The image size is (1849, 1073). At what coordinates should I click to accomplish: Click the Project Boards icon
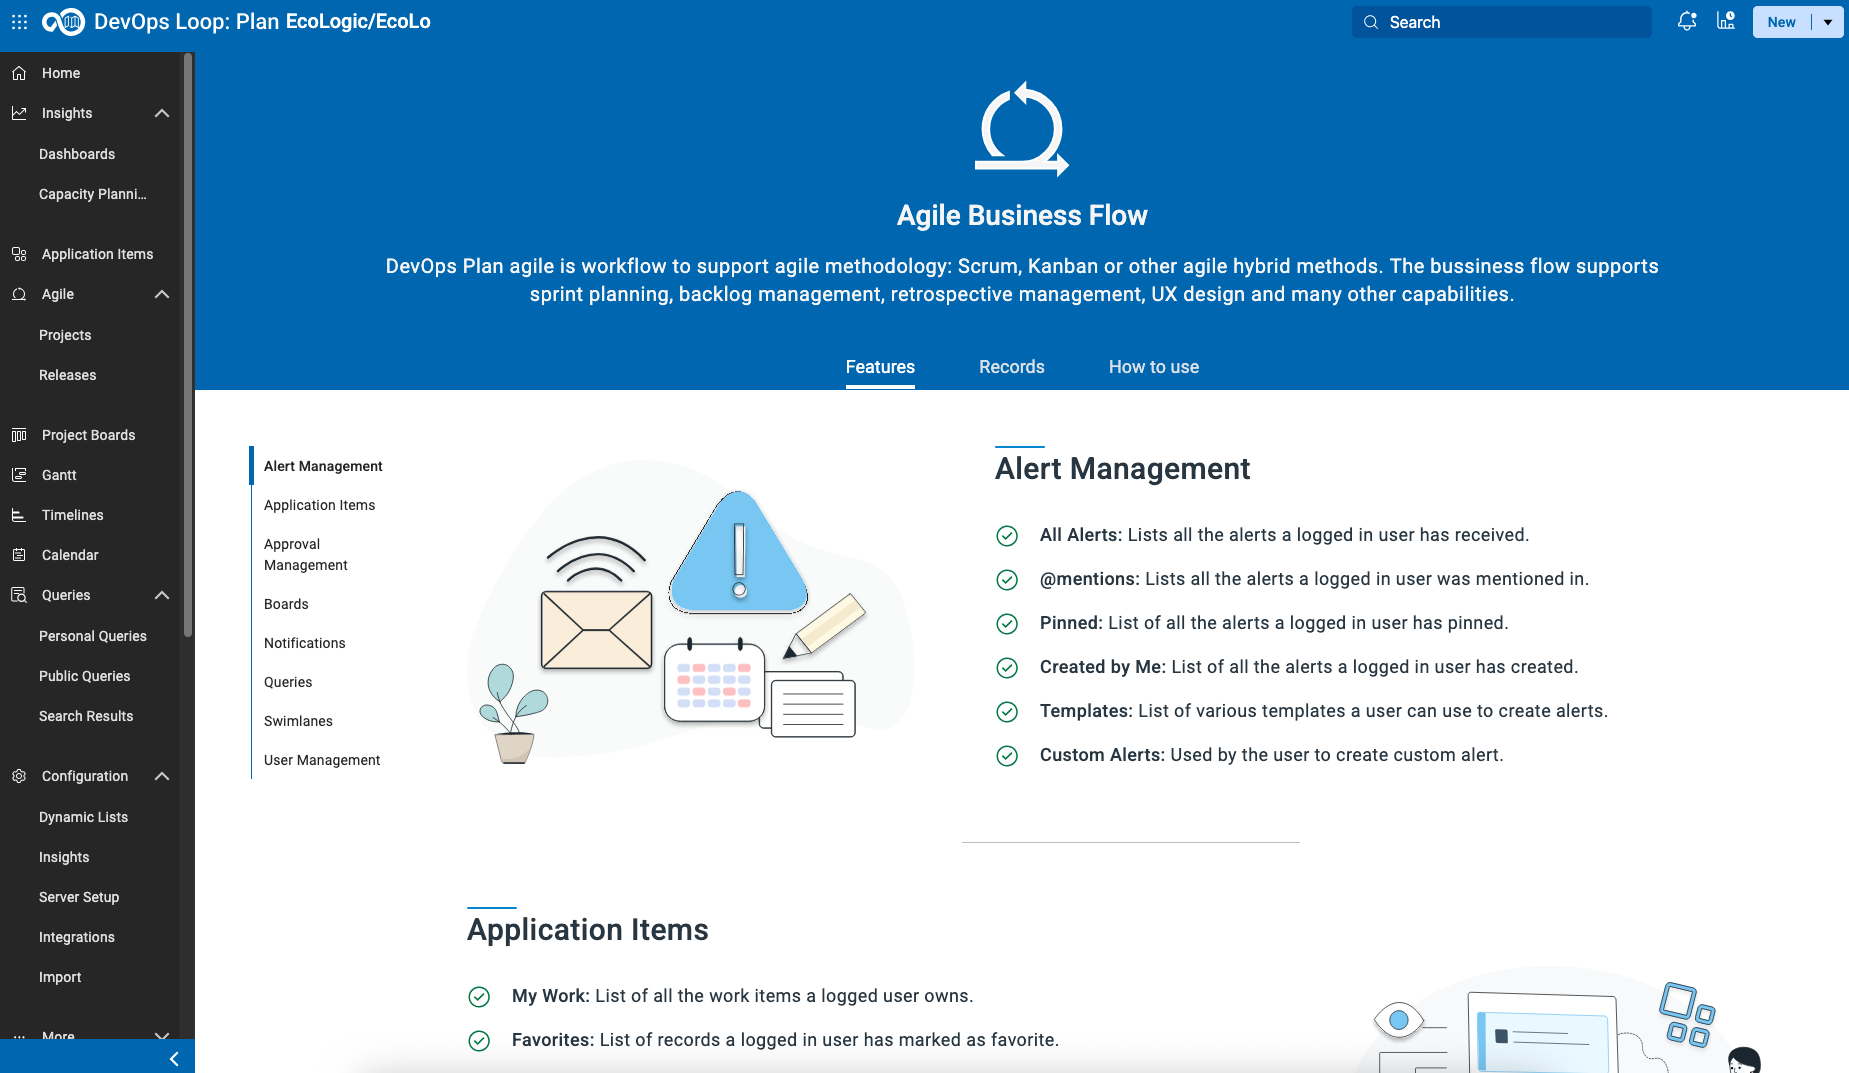point(19,435)
